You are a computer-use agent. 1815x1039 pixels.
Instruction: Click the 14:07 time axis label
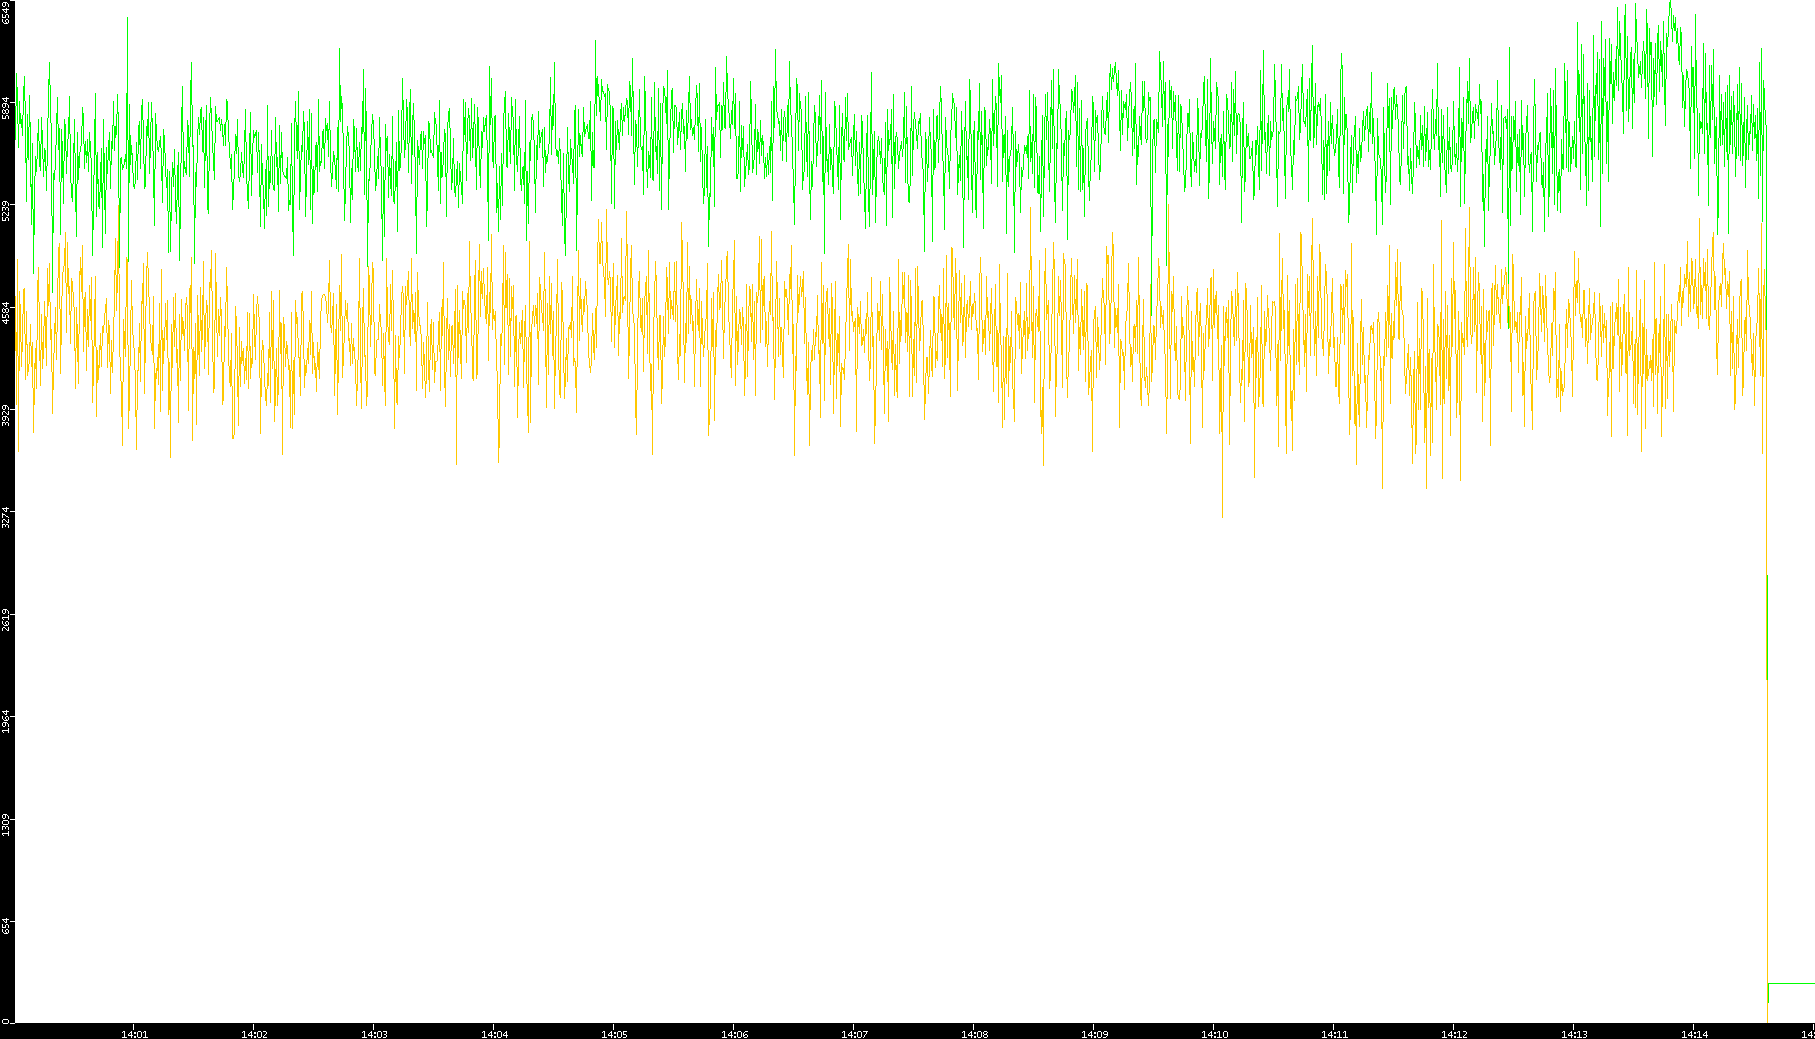tap(854, 1034)
